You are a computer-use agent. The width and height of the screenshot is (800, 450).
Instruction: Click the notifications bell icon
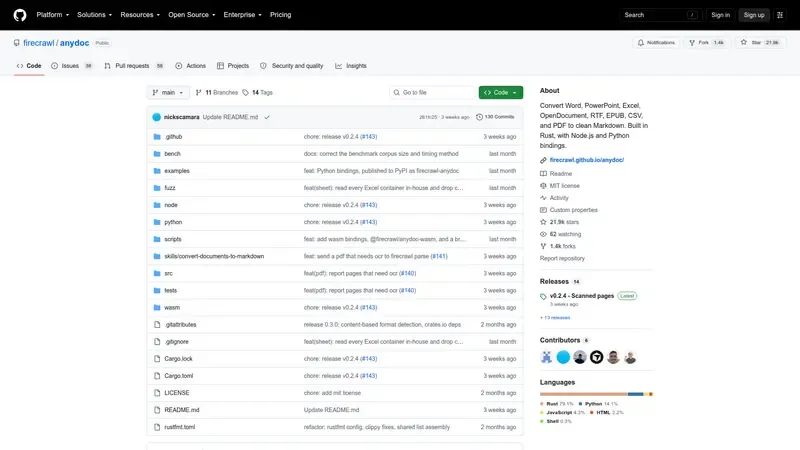(641, 43)
